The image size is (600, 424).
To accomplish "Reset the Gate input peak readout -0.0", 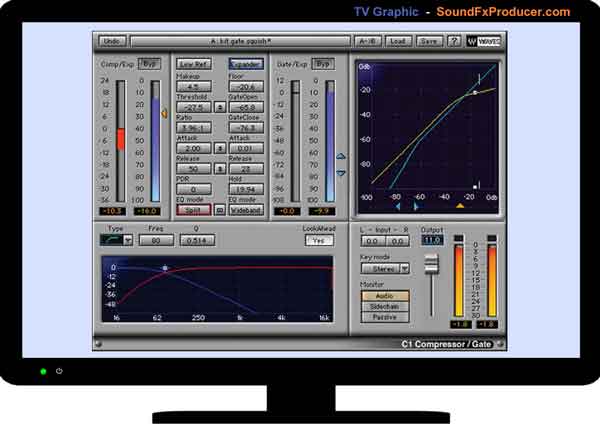I will 287,211.
